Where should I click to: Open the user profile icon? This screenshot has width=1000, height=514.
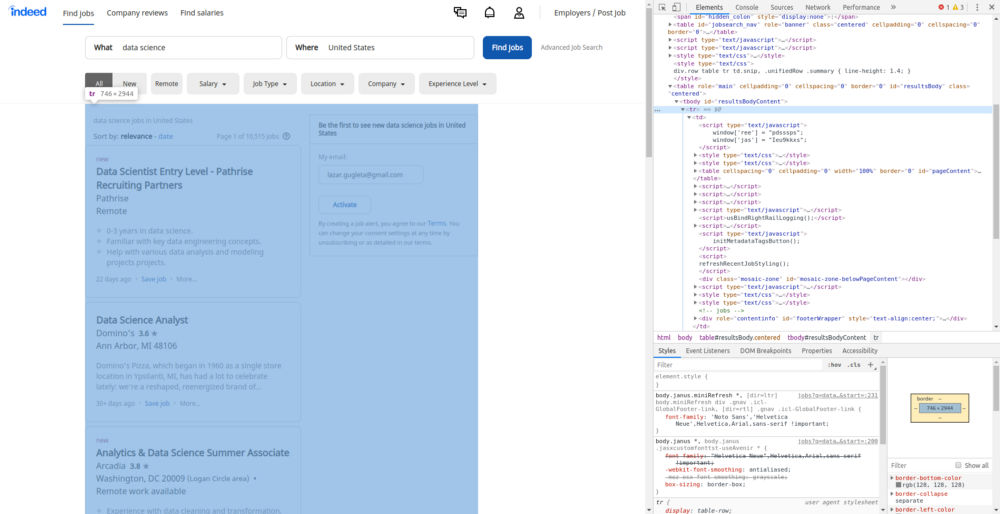[x=519, y=13]
